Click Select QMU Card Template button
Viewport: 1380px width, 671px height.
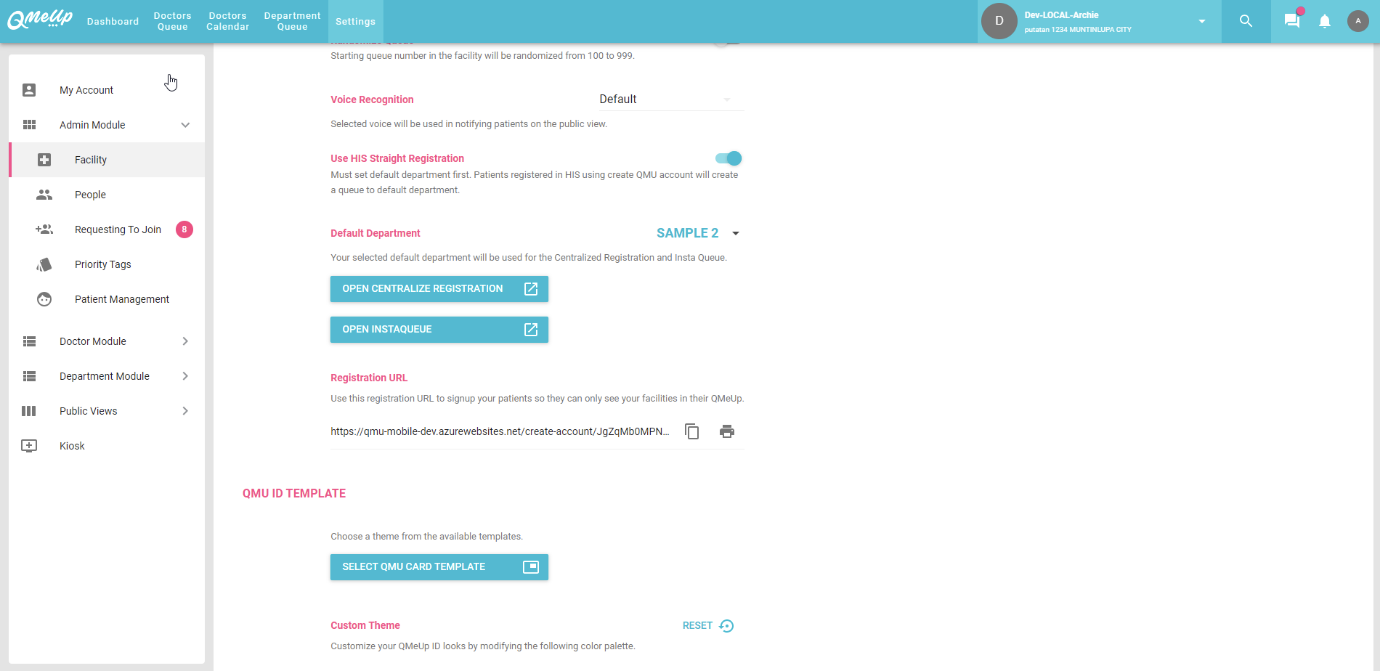click(439, 567)
